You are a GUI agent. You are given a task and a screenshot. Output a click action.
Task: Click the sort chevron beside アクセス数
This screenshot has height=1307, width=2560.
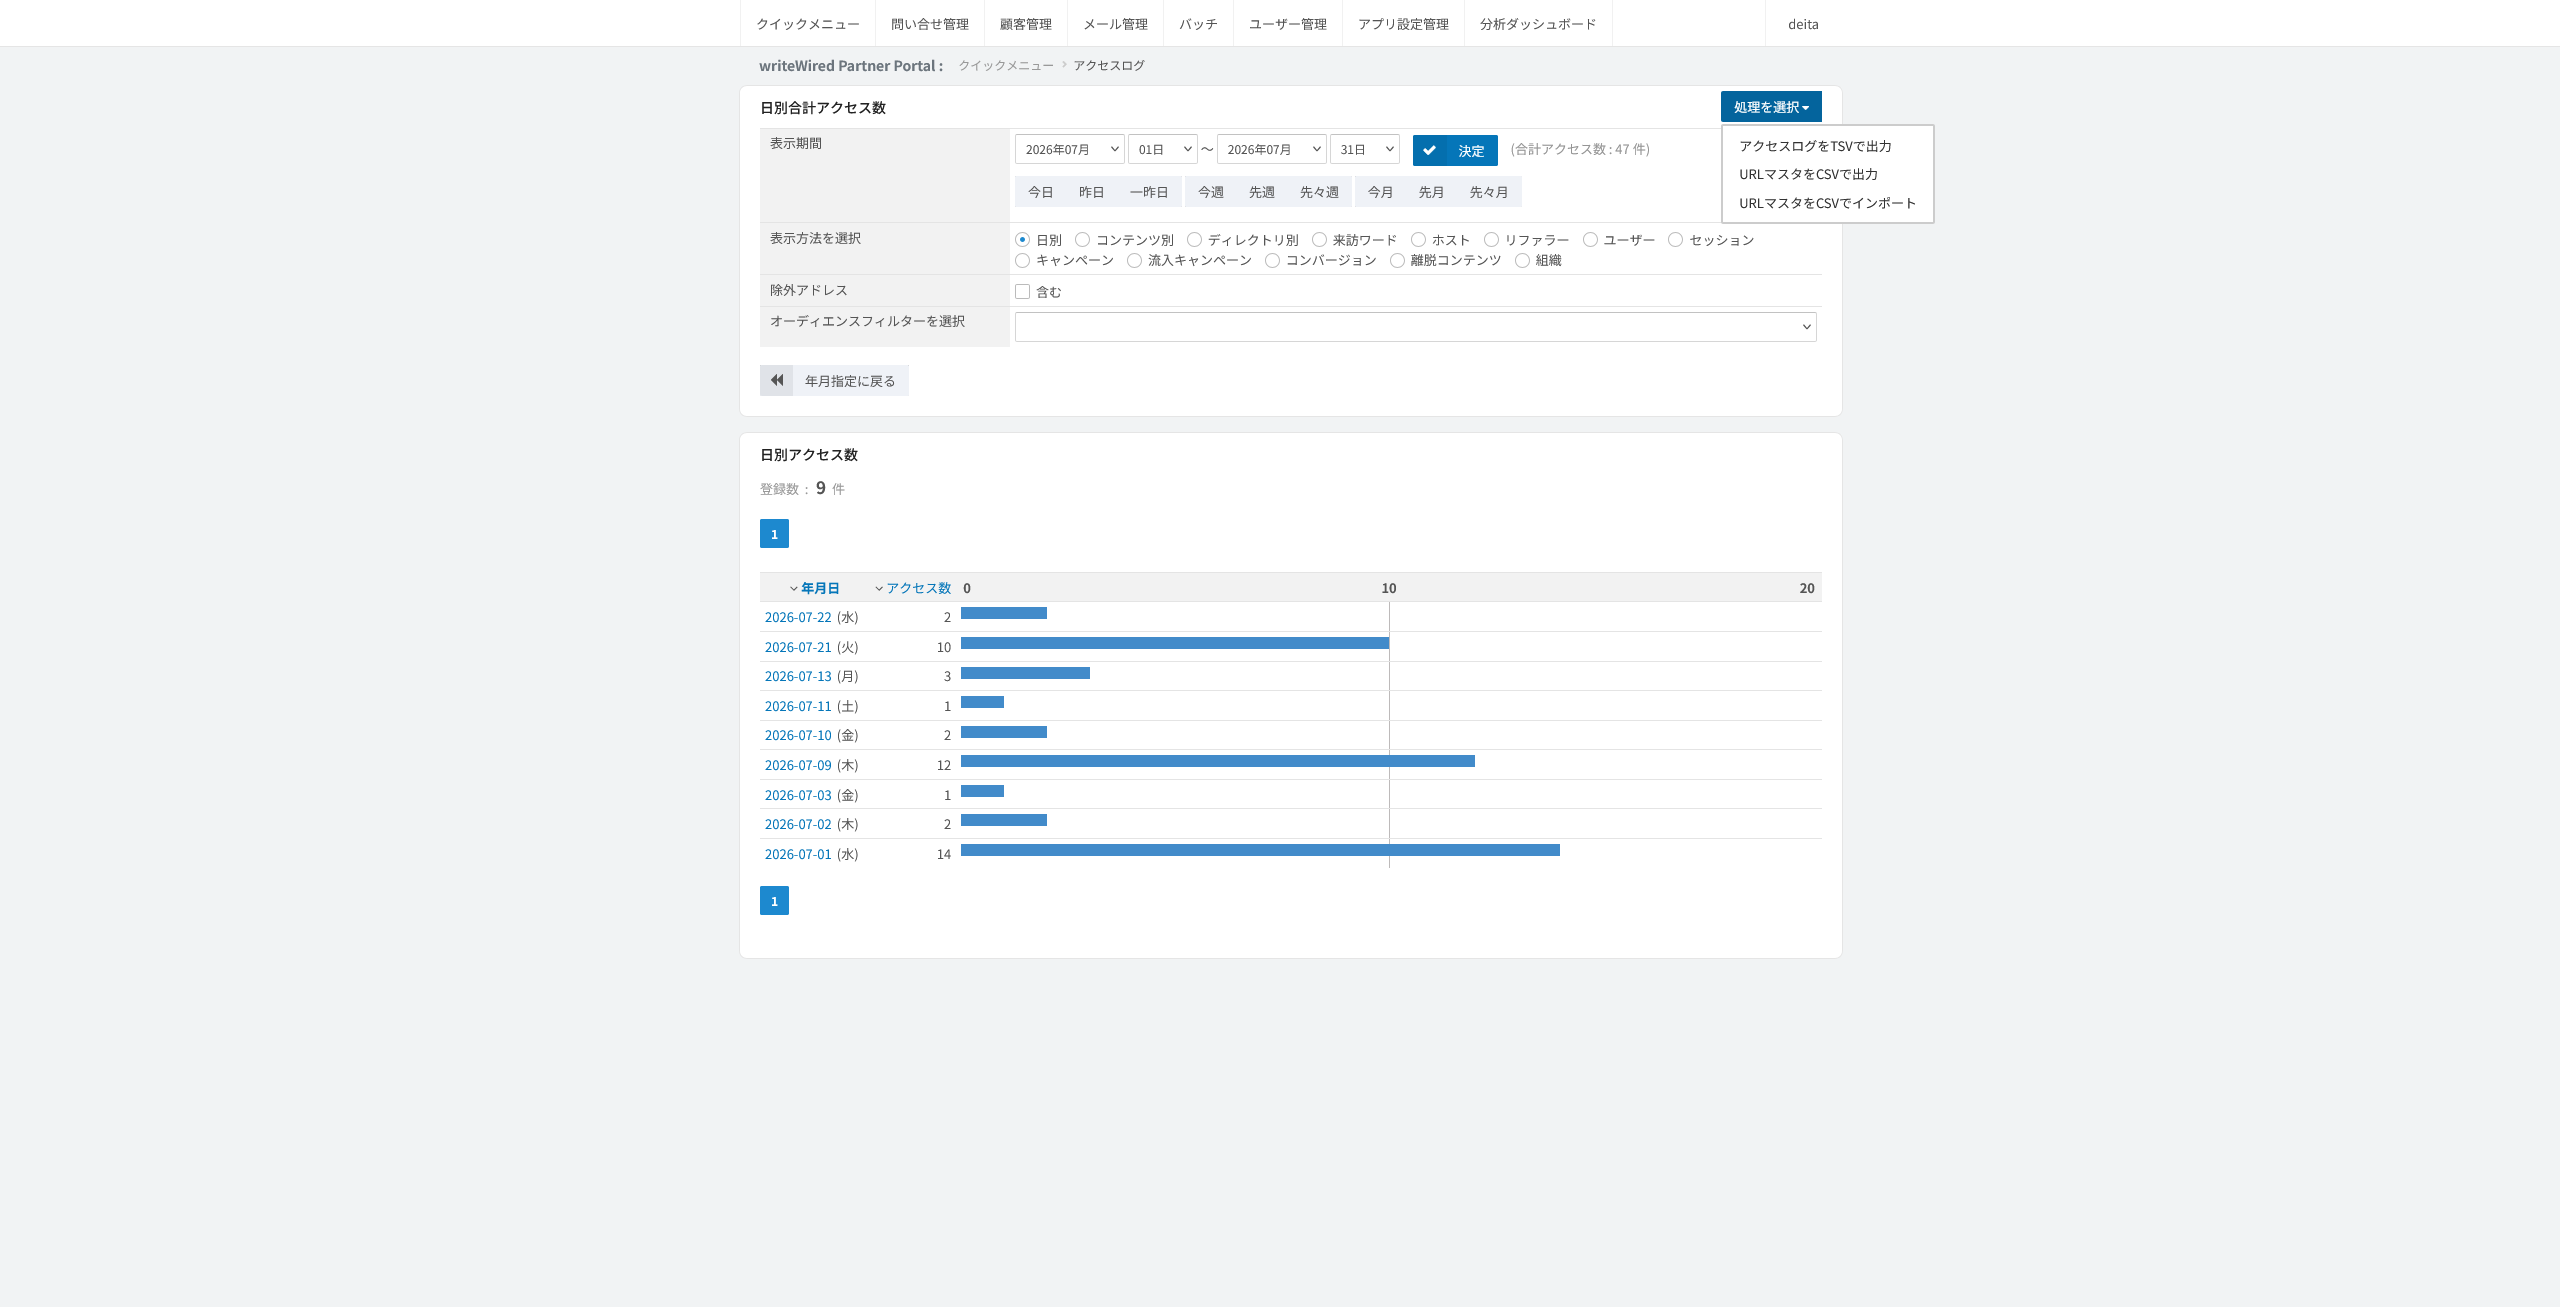[x=879, y=589]
